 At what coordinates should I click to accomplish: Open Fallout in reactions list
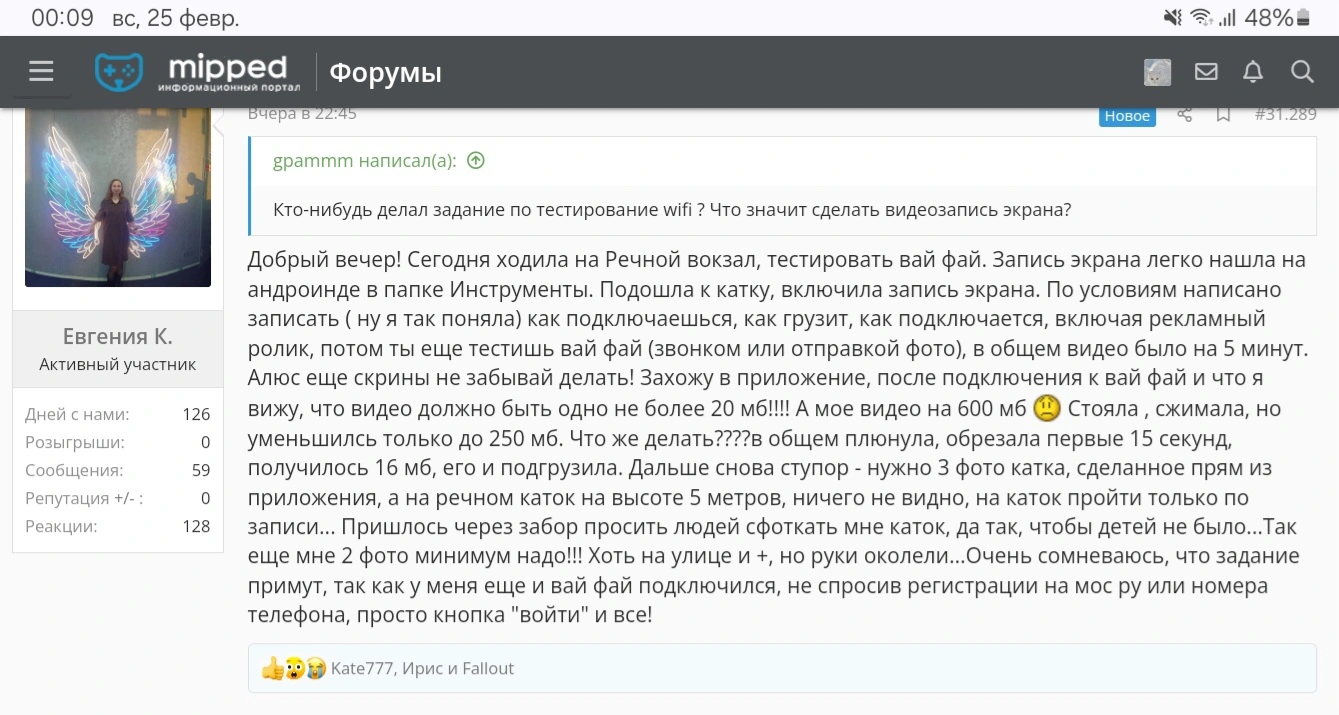pos(488,668)
